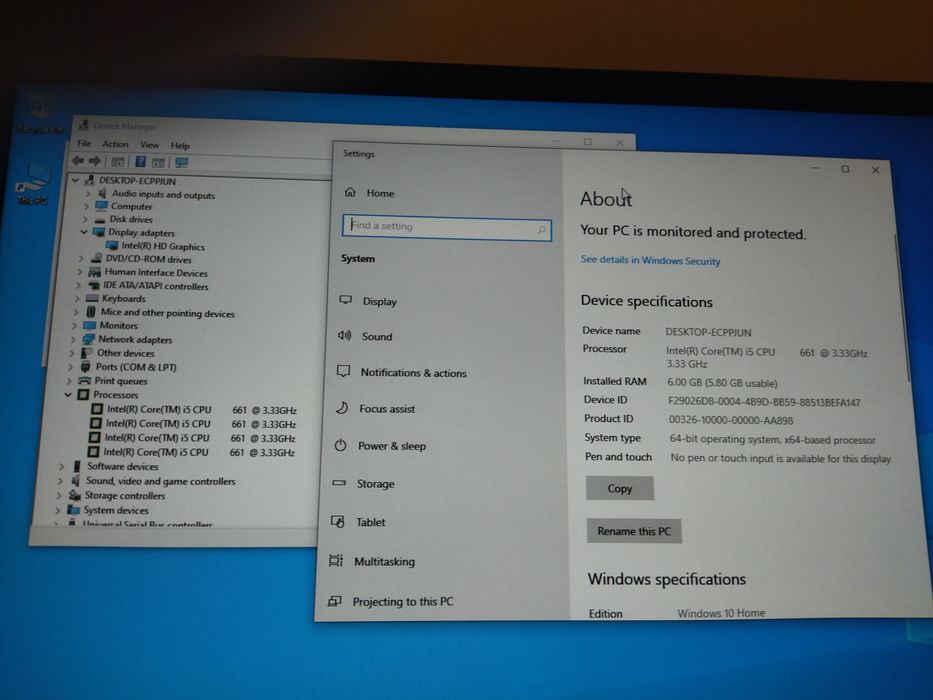Go to Settings Home
The width and height of the screenshot is (933, 700).
coord(380,193)
